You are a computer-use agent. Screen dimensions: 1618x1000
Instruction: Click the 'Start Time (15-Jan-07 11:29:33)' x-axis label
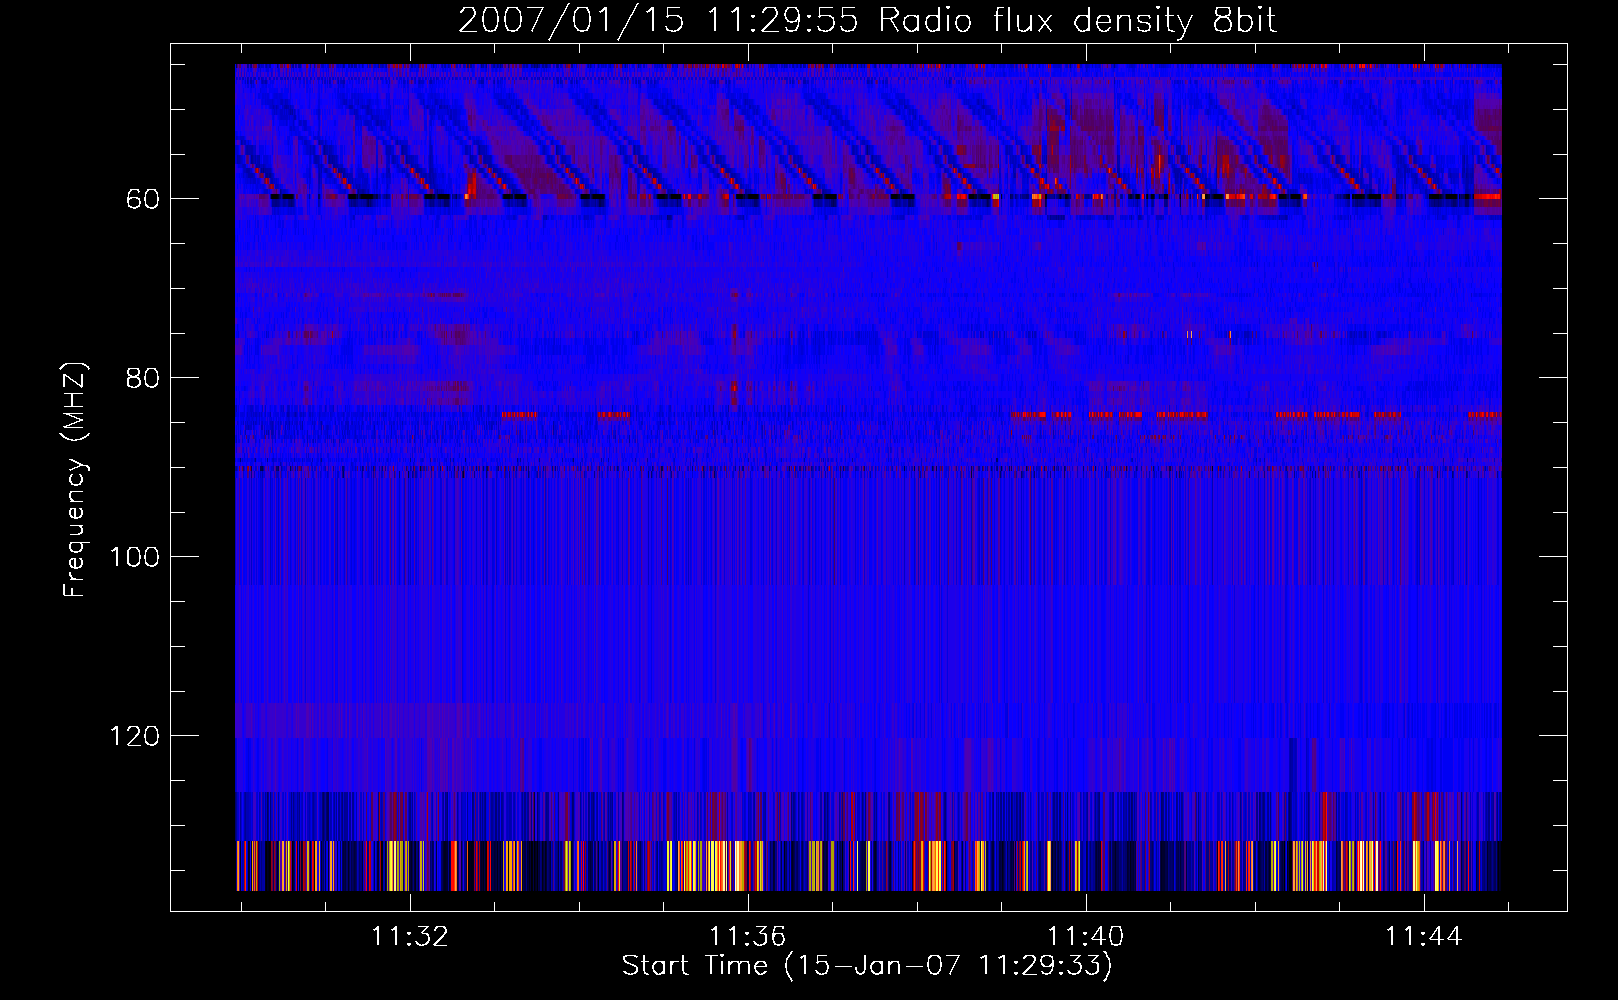click(867, 966)
